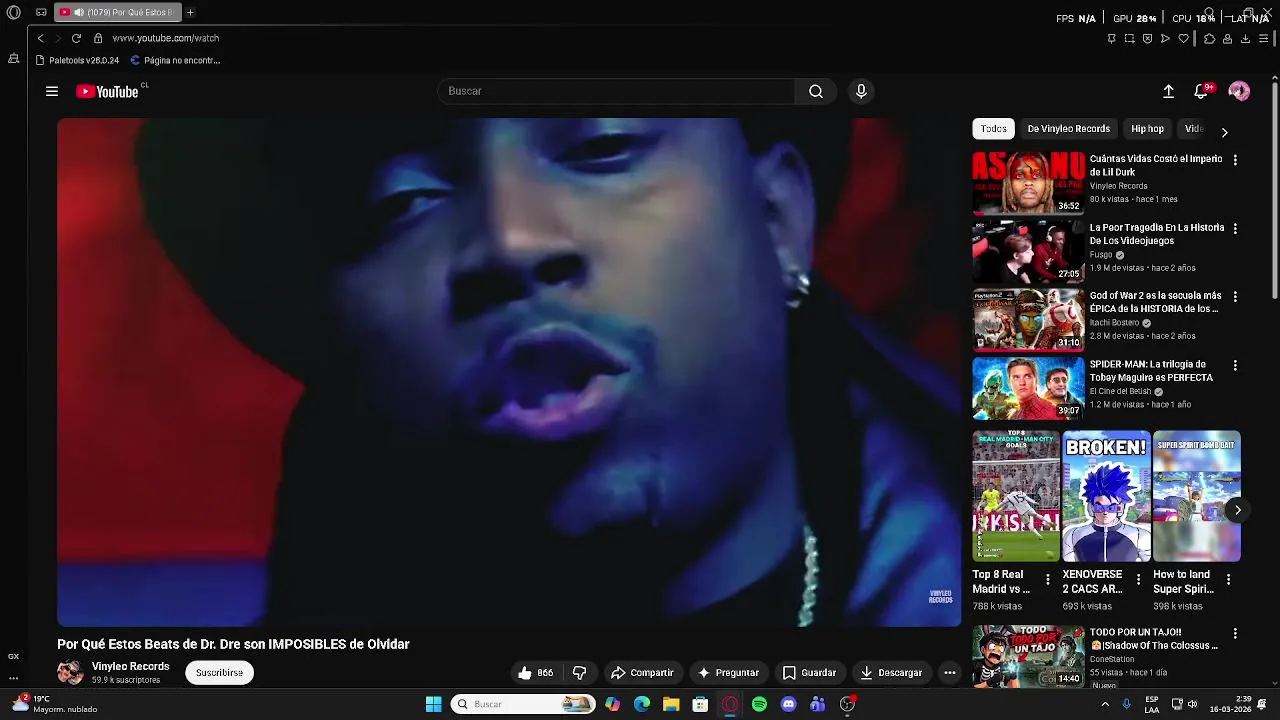Show next Shorts with arrow button
Screen dimensions: 1280x720
pos(1238,510)
